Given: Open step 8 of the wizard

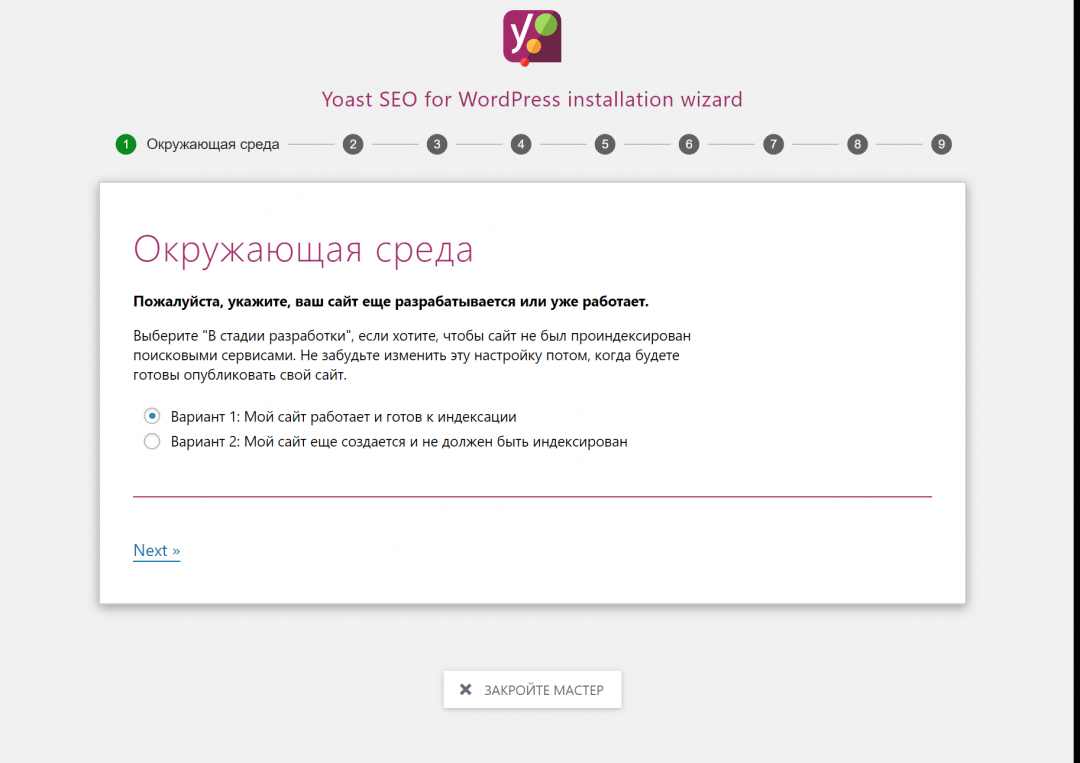Looking at the screenshot, I should pos(857,144).
